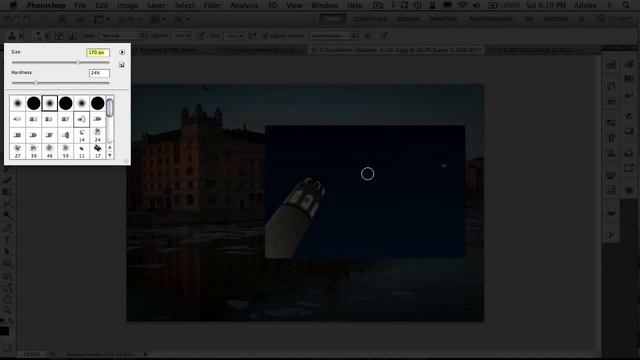Select the brush preset labeled 17

click(x=98, y=151)
